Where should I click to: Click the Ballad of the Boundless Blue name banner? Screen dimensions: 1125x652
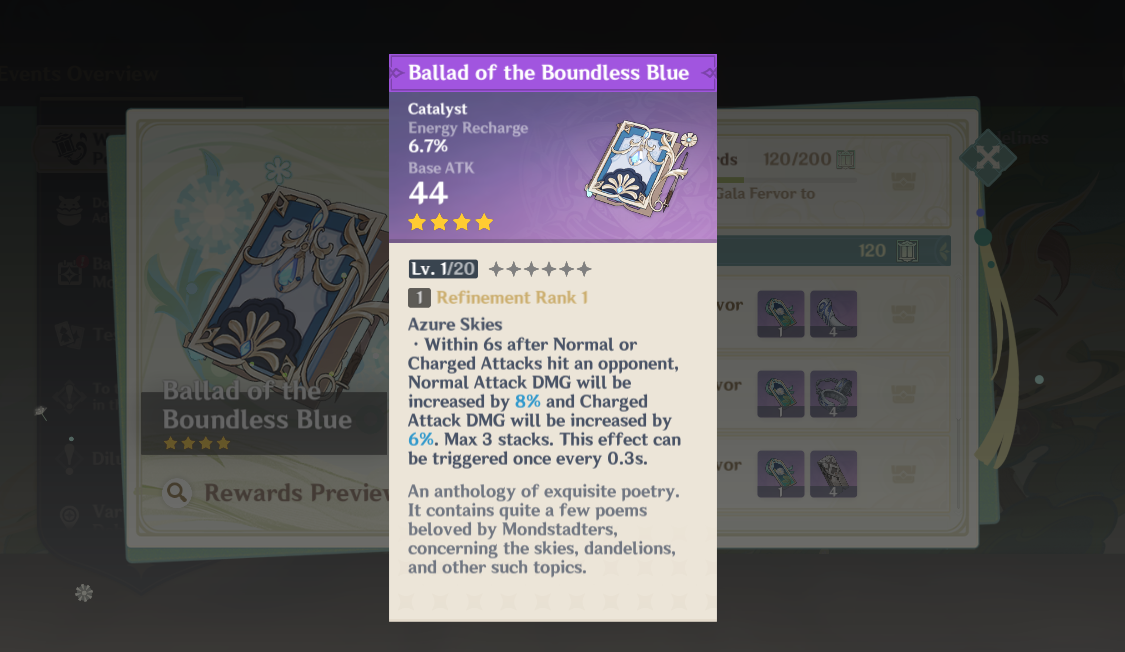click(x=553, y=72)
